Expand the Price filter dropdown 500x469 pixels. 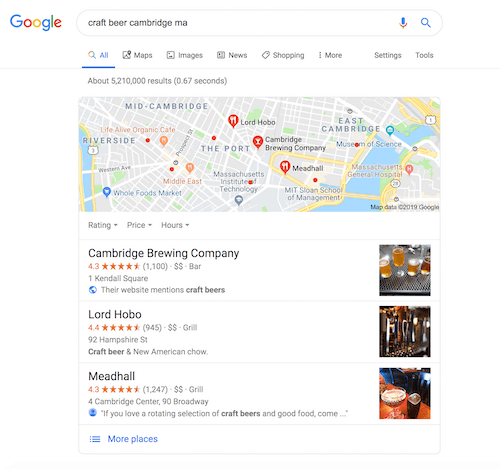[x=139, y=225]
